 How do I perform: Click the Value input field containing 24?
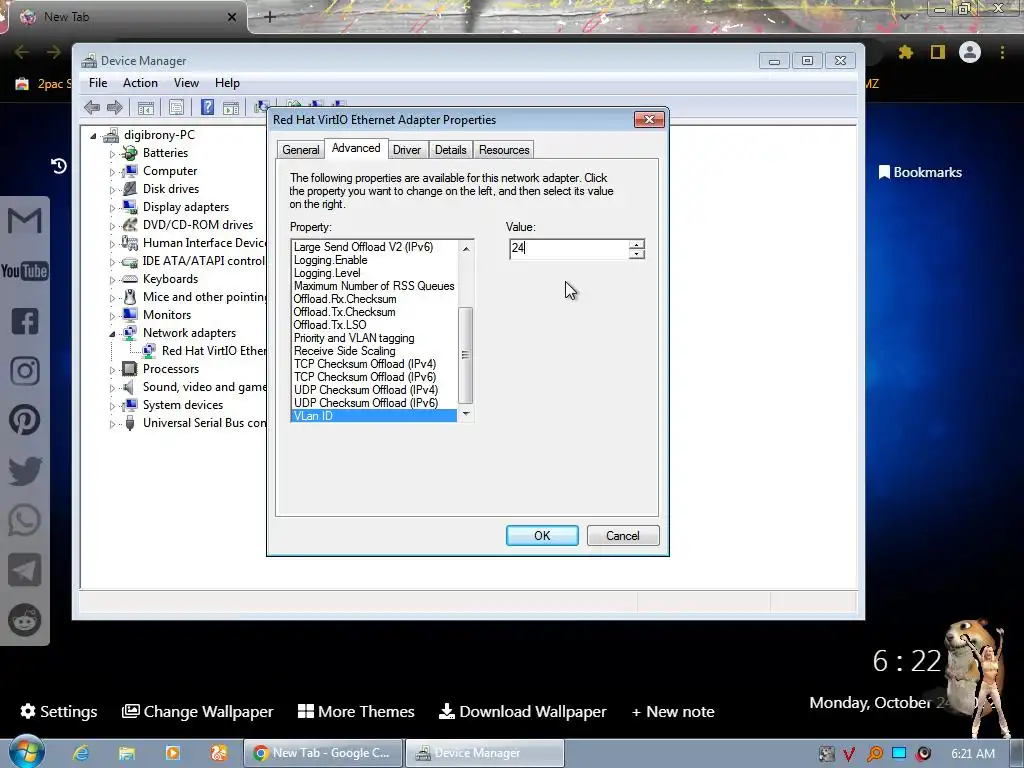pos(569,248)
